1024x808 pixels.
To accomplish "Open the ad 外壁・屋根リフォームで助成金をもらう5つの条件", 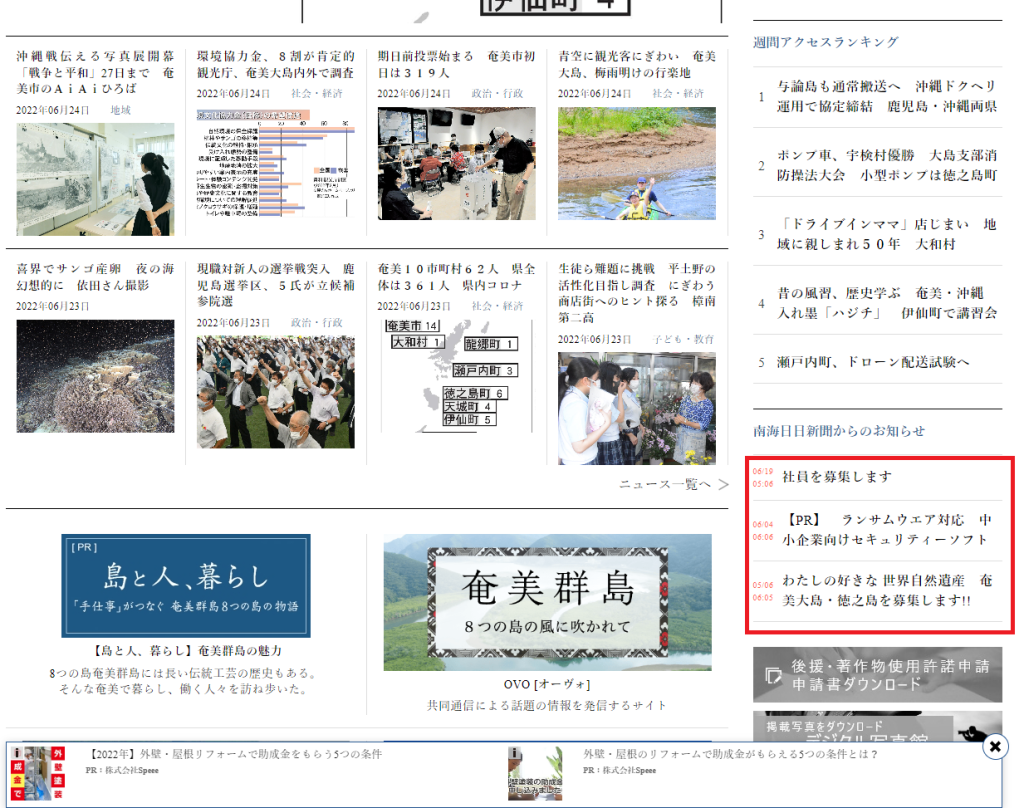I will pos(234,754).
